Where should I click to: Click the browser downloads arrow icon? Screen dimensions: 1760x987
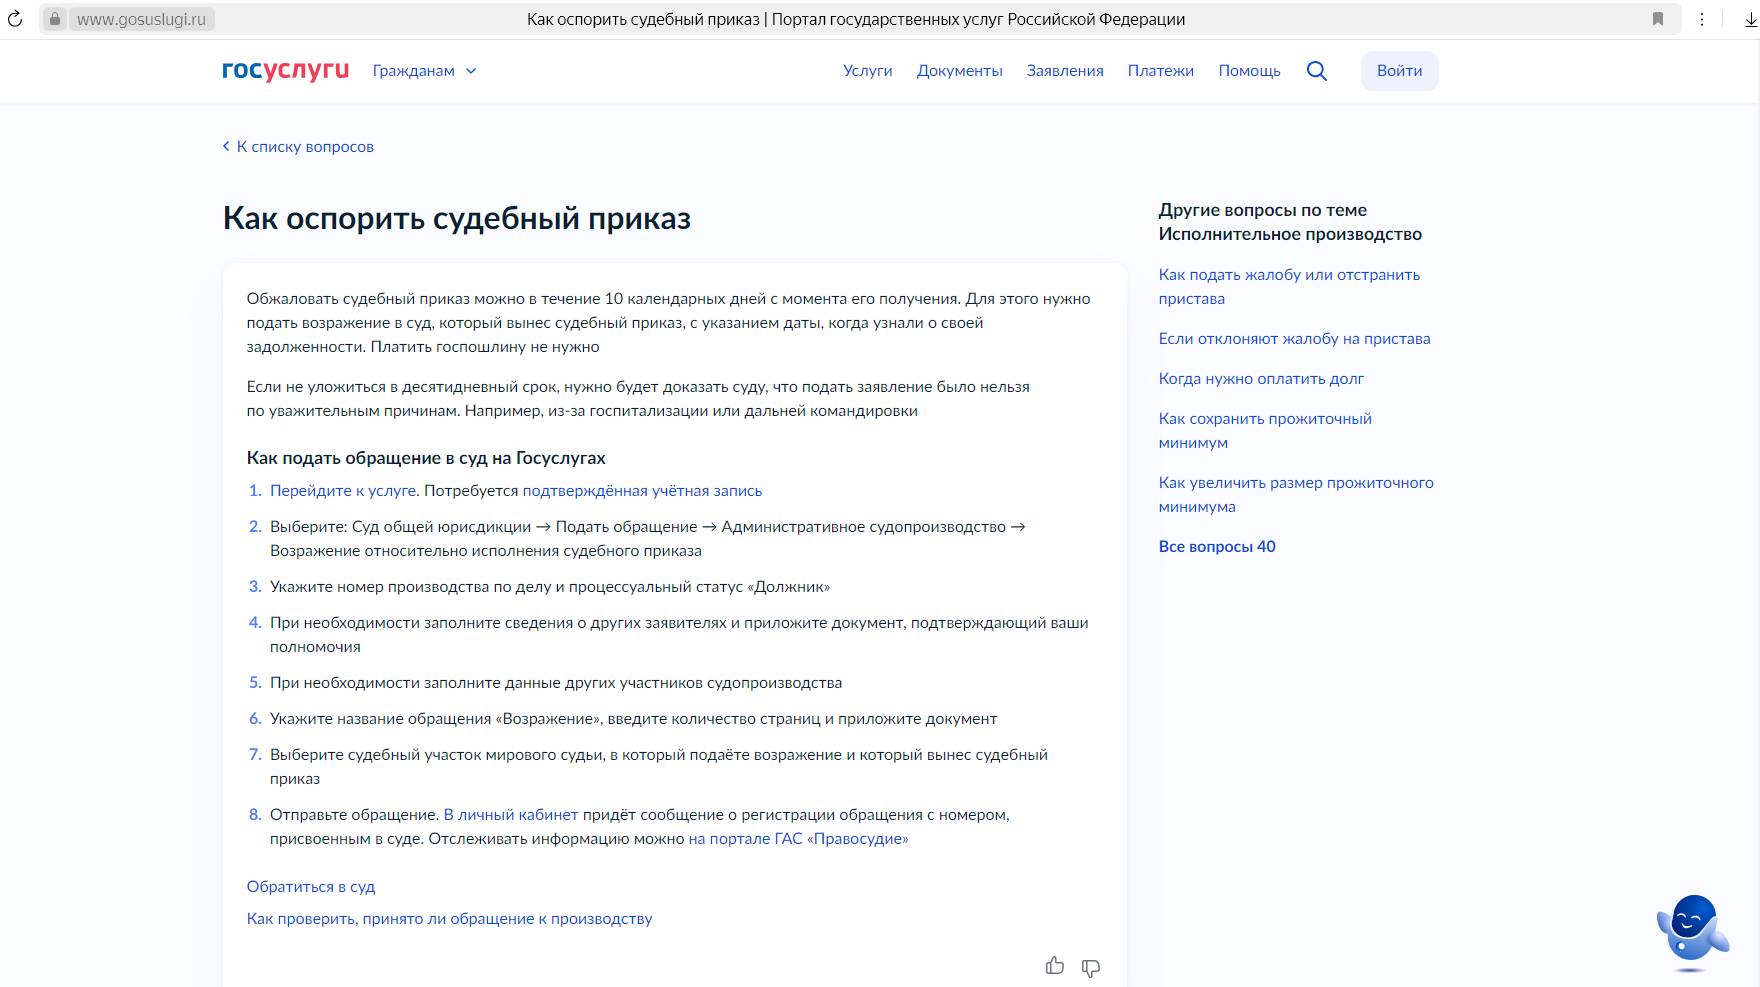coord(1745,19)
